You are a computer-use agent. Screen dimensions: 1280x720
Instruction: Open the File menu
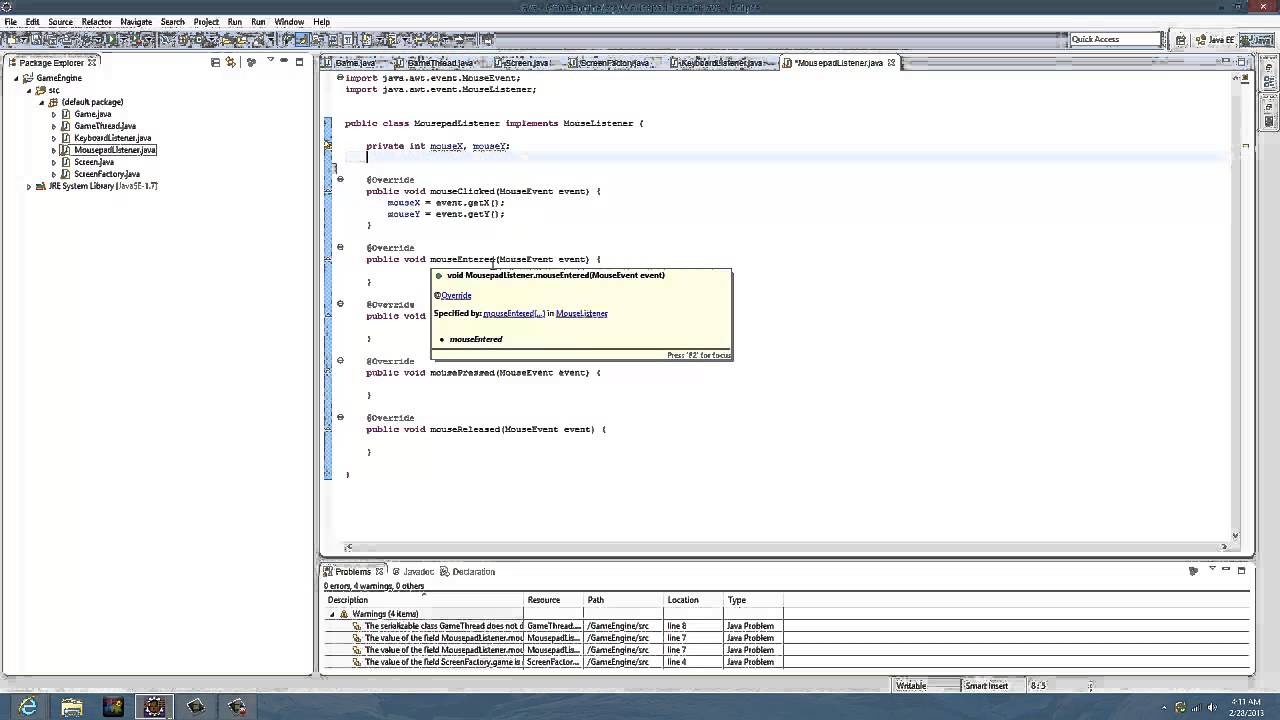[10, 22]
